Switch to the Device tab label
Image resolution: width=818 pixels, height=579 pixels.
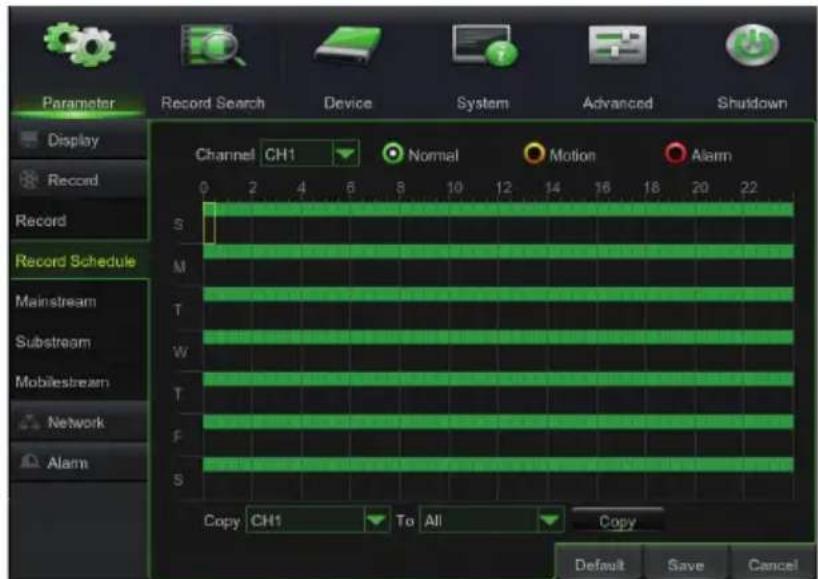point(348,103)
